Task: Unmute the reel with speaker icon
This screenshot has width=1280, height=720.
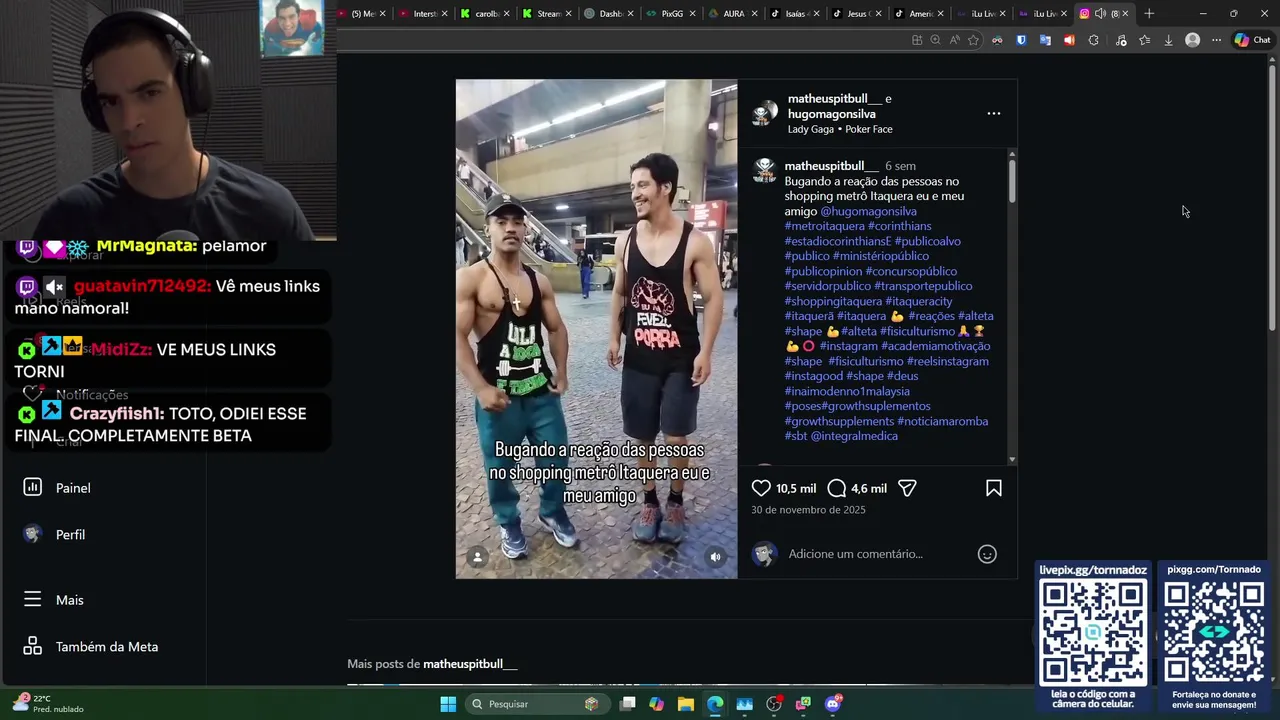Action: pyautogui.click(x=715, y=557)
